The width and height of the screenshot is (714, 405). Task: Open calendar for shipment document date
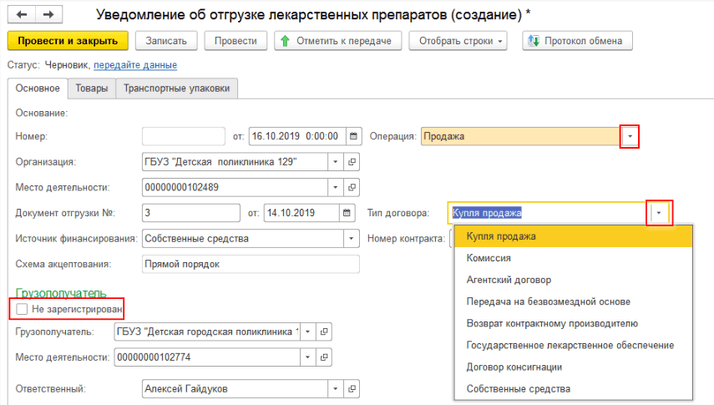coord(347,213)
